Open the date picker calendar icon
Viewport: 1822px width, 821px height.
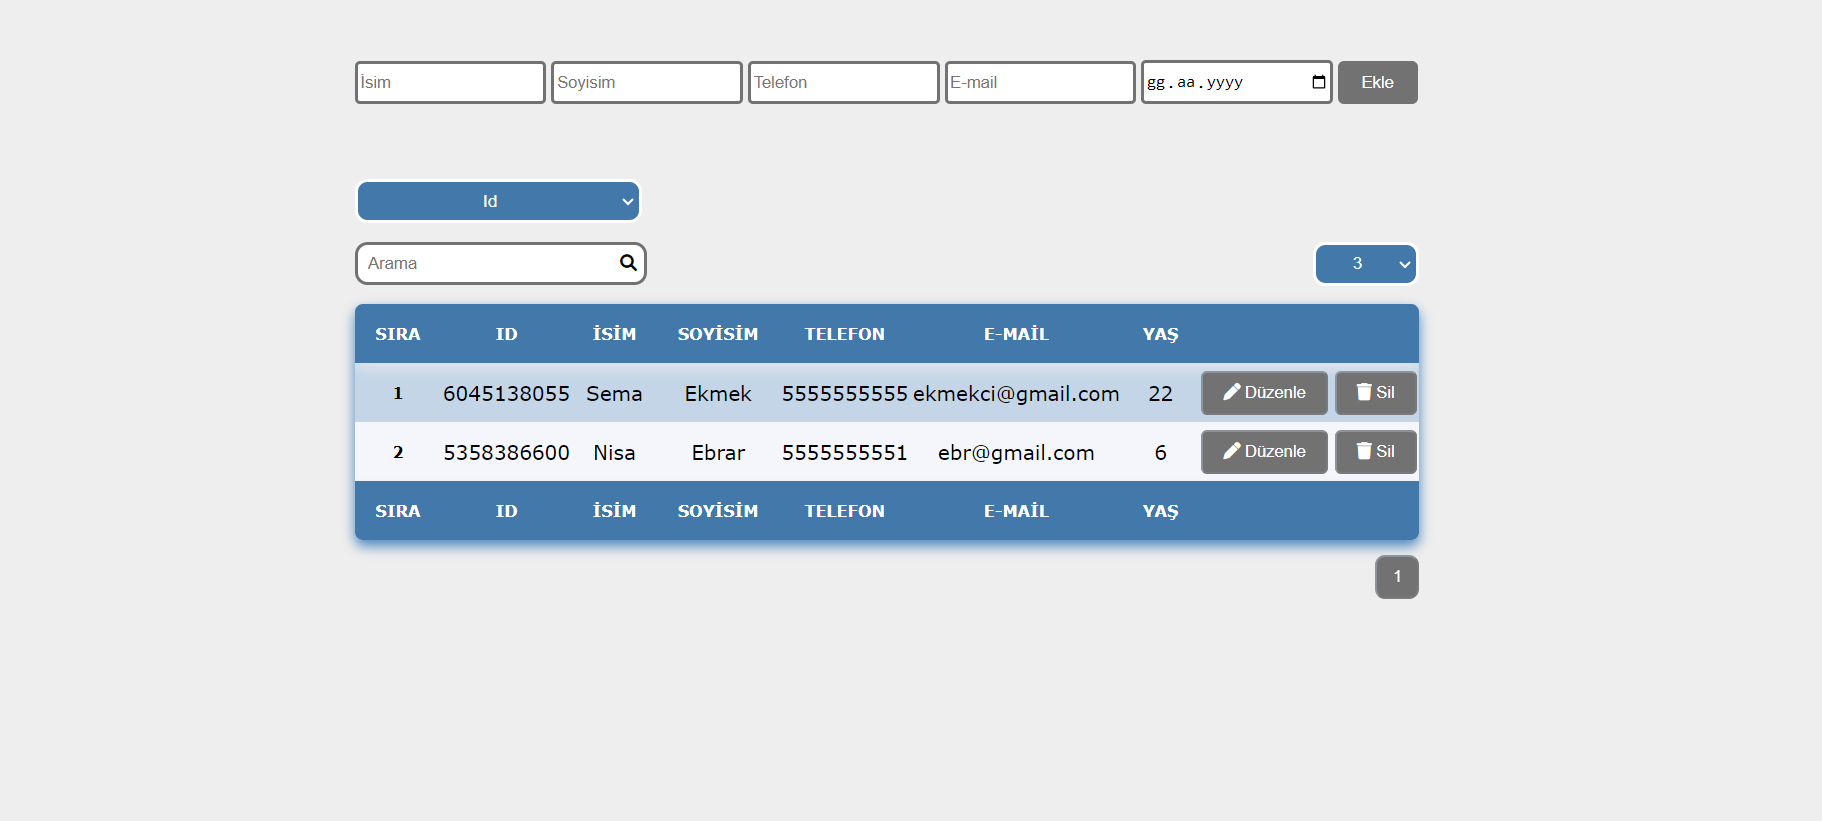point(1318,82)
